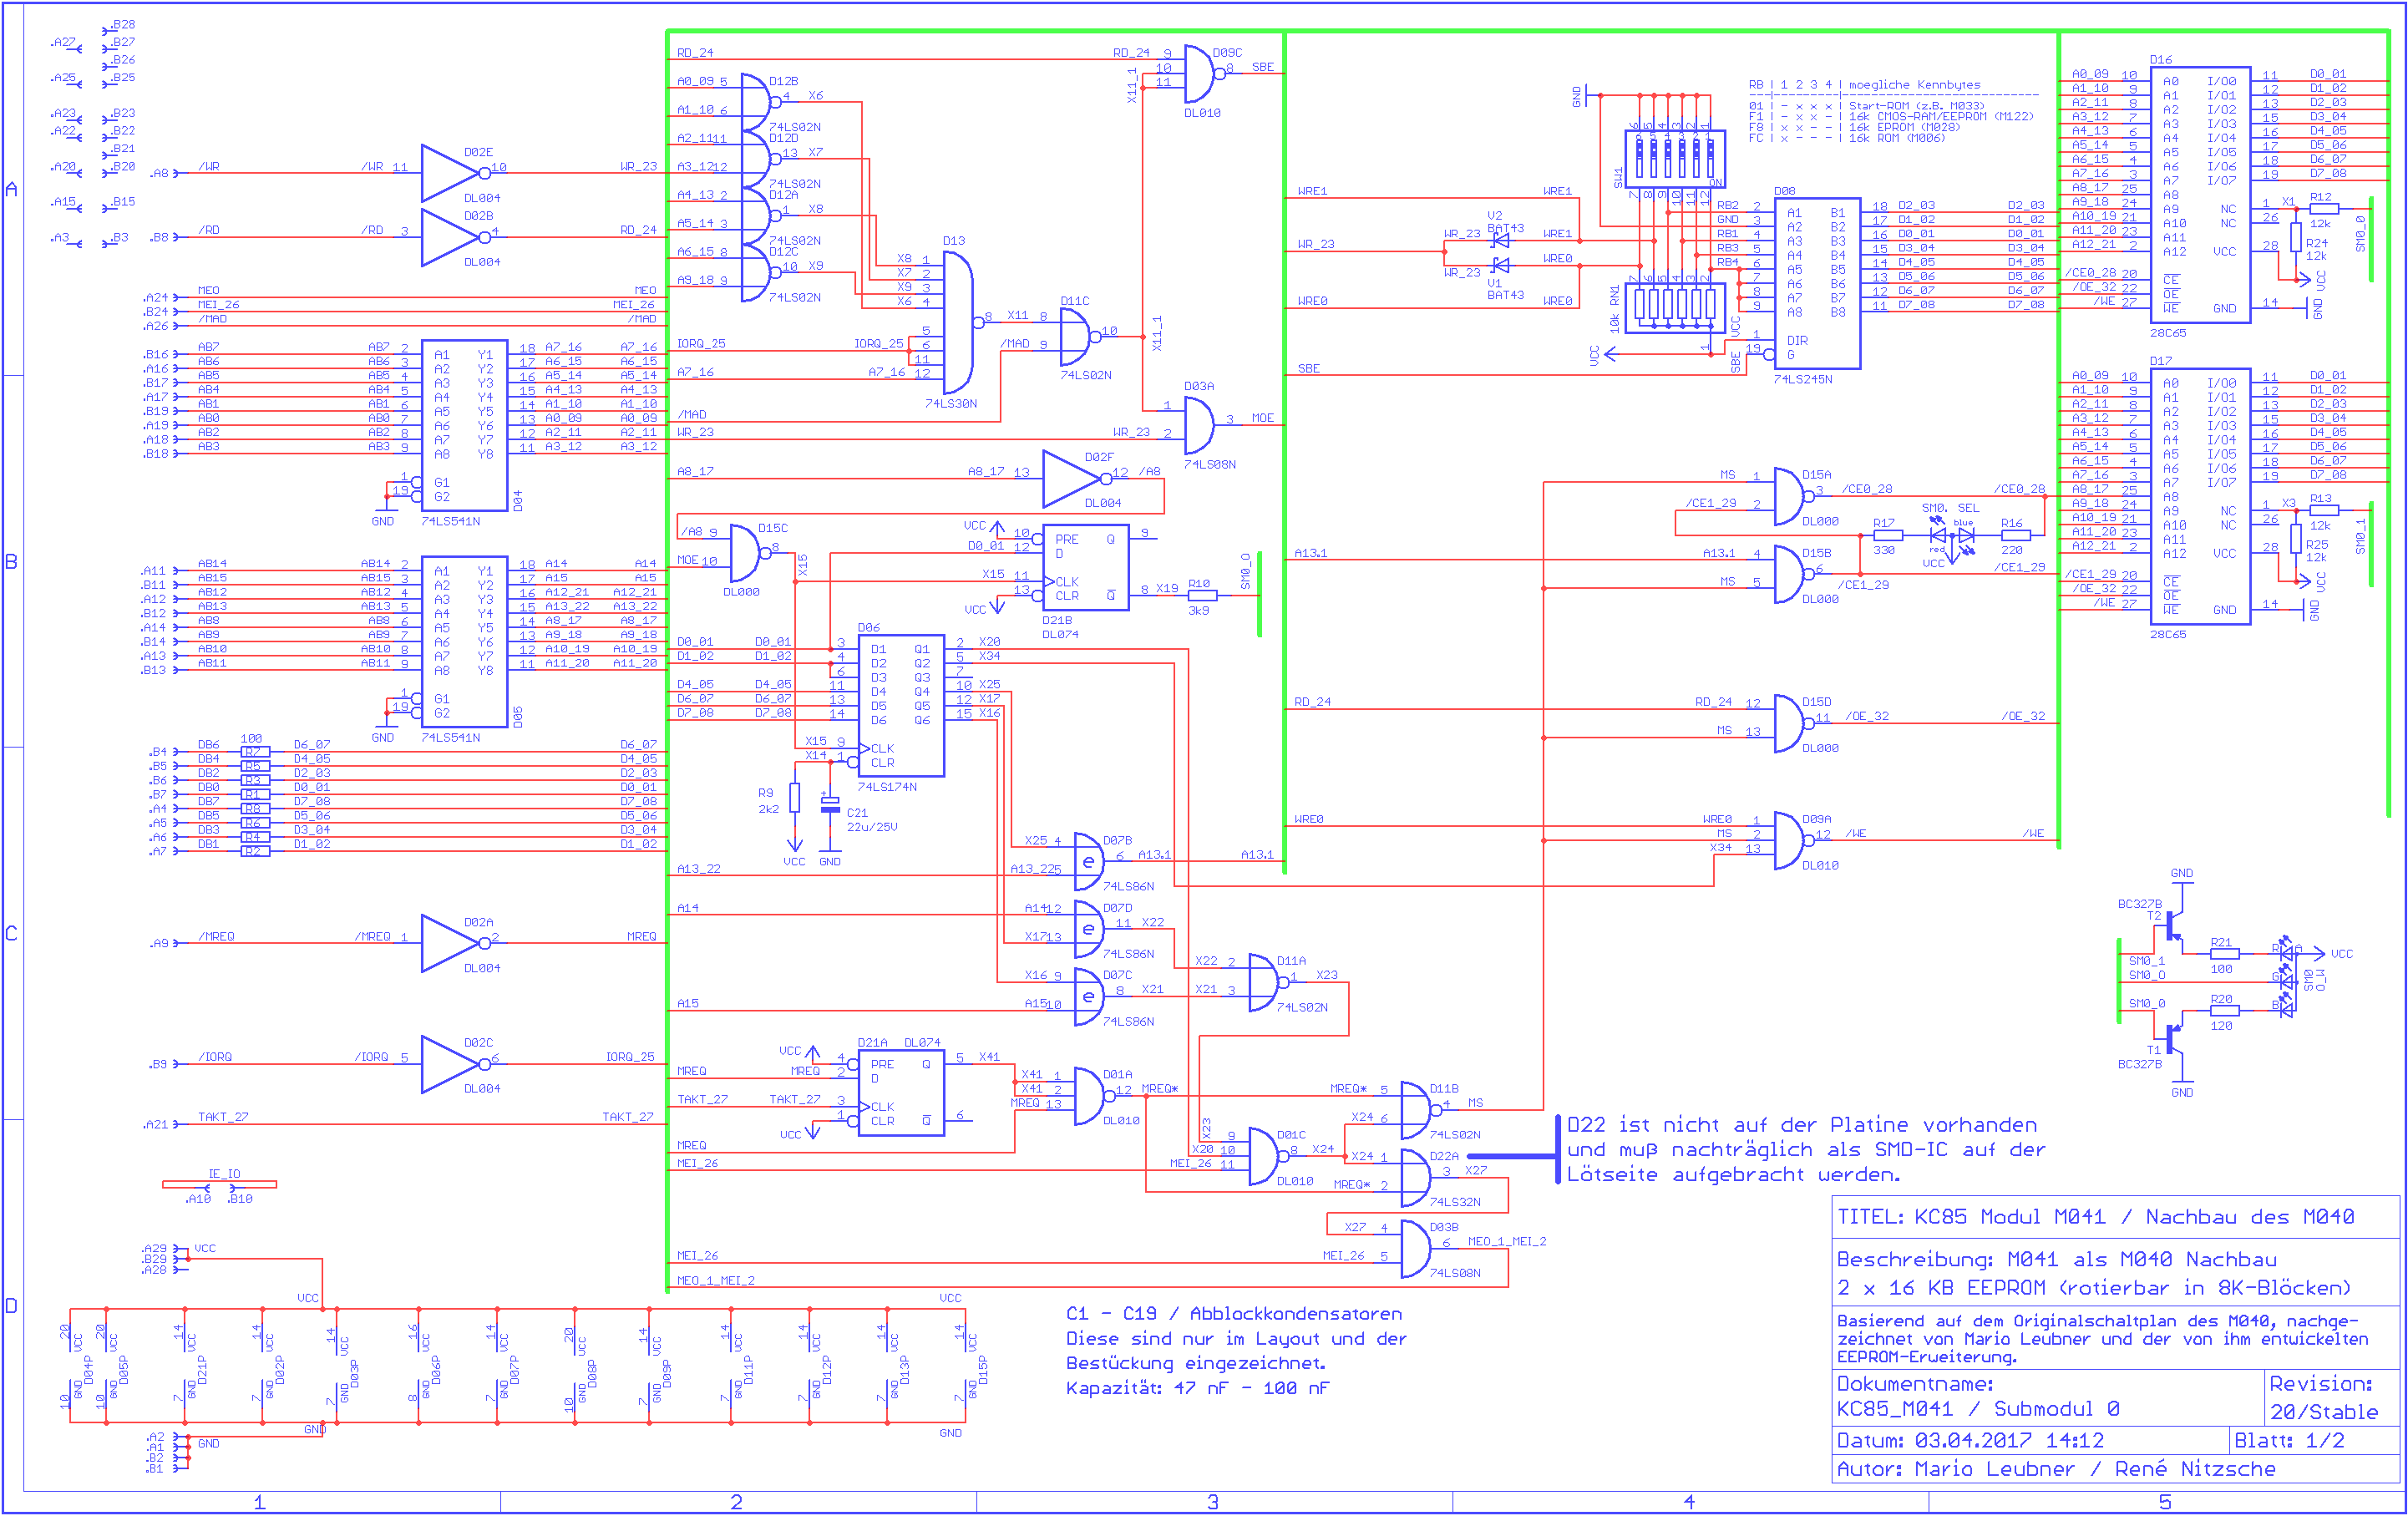This screenshot has width=2408, height=1516.
Task: Select the T1 BC327B transistor symbol
Action: click(2175, 1041)
